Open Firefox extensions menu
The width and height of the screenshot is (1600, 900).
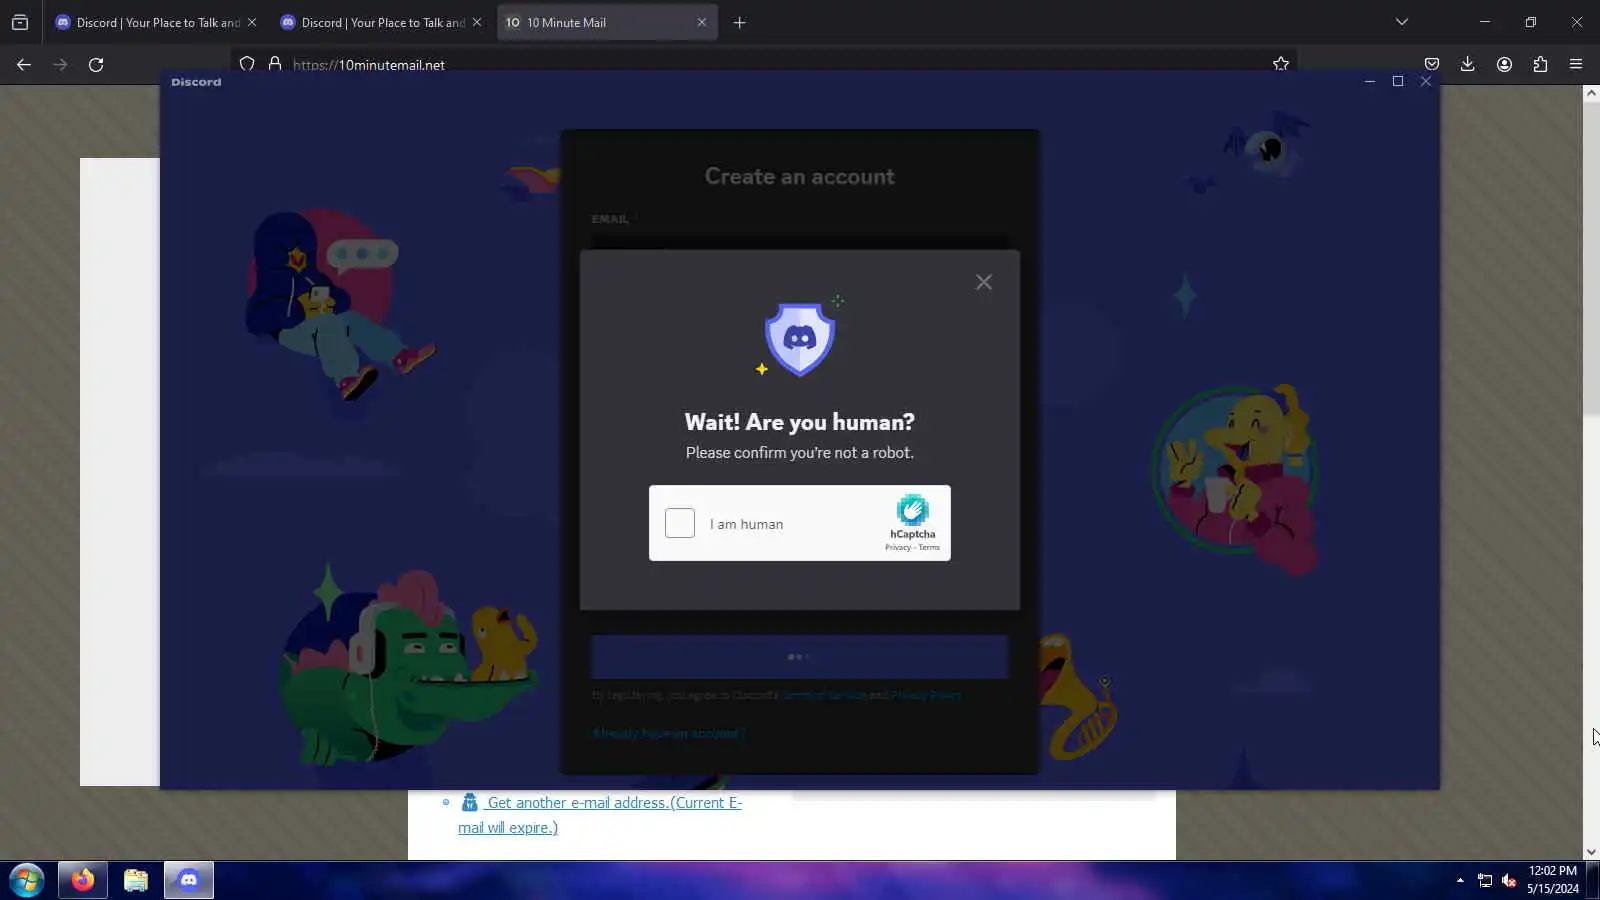(1540, 64)
